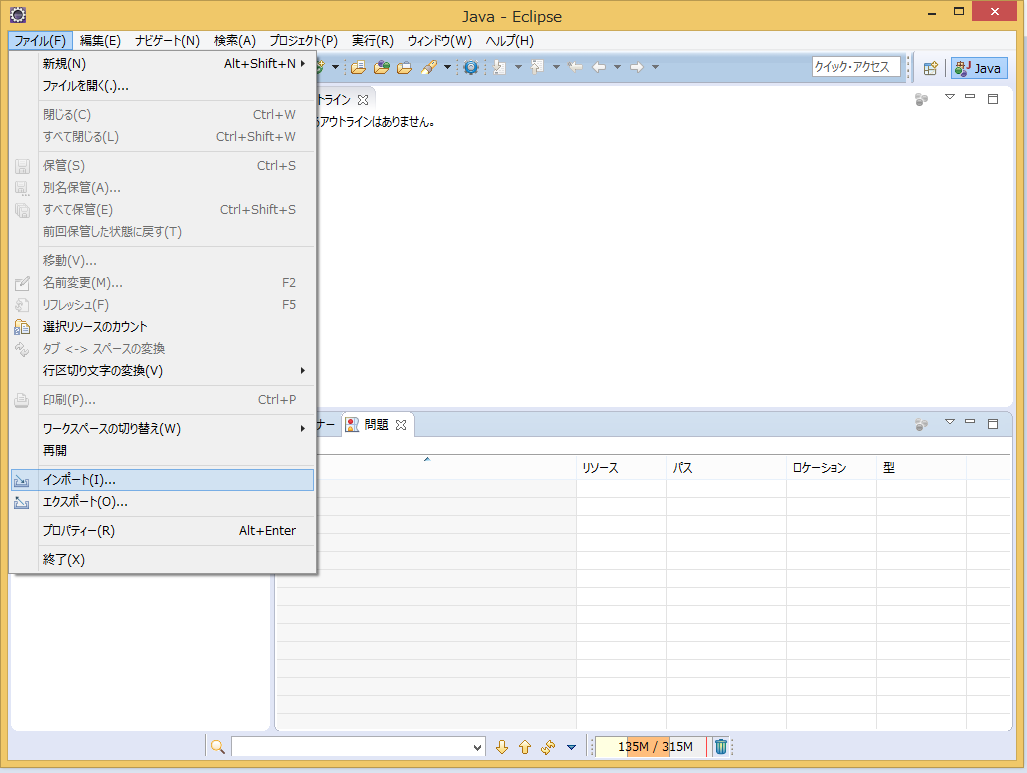Screen dimensions: 1027x773
Task: Maximize the Outline view panel
Action: click(x=993, y=99)
